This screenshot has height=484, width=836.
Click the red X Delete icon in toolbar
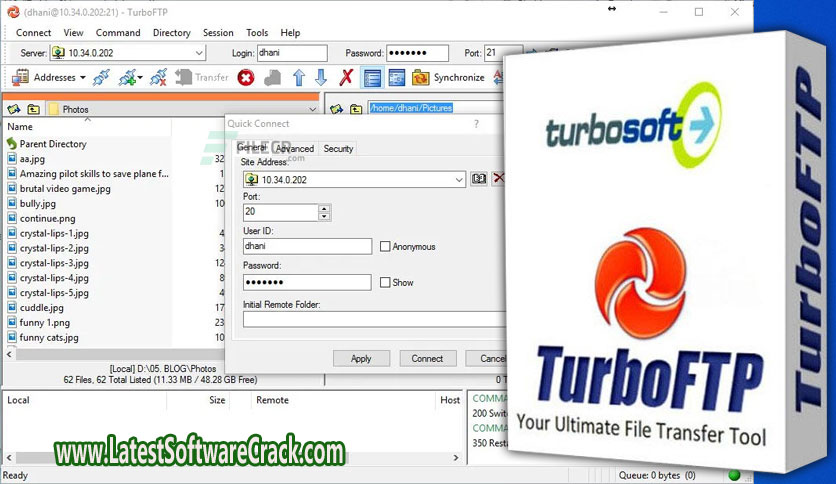click(x=347, y=78)
